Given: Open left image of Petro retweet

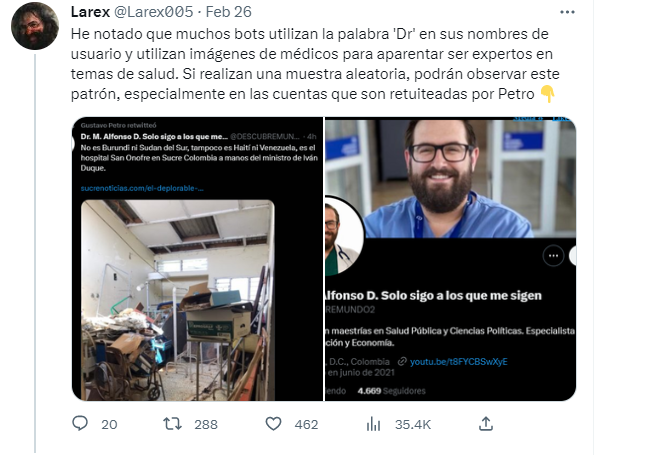Looking at the screenshot, I should 197,259.
